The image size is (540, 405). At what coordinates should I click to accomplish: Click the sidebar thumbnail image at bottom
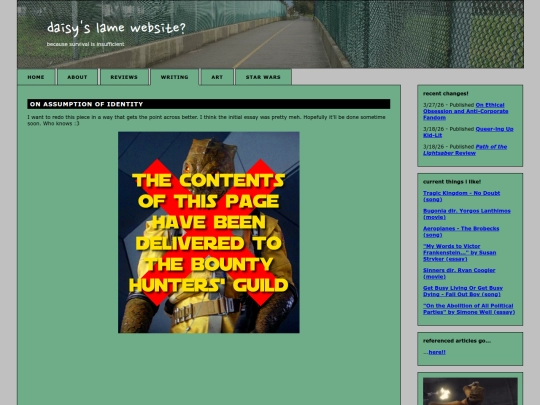470,391
